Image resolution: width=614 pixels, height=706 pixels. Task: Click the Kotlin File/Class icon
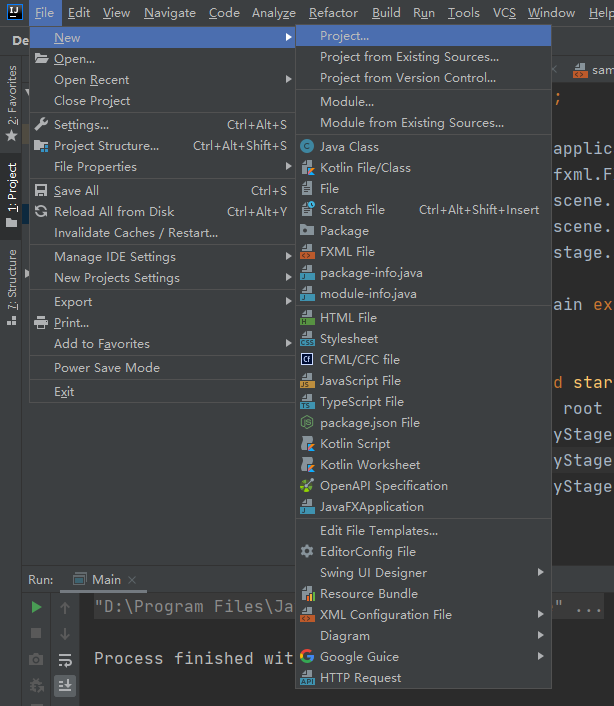pos(307,167)
